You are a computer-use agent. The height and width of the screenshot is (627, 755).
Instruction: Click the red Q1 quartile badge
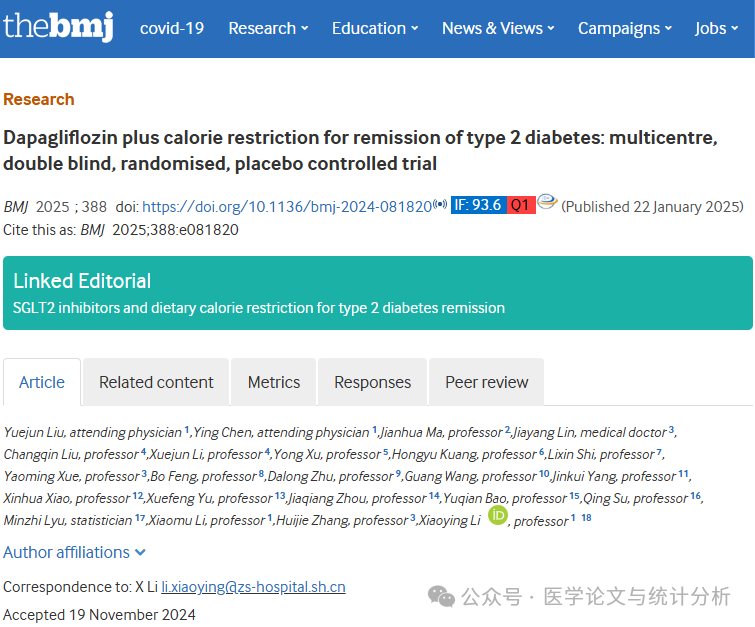coord(520,206)
